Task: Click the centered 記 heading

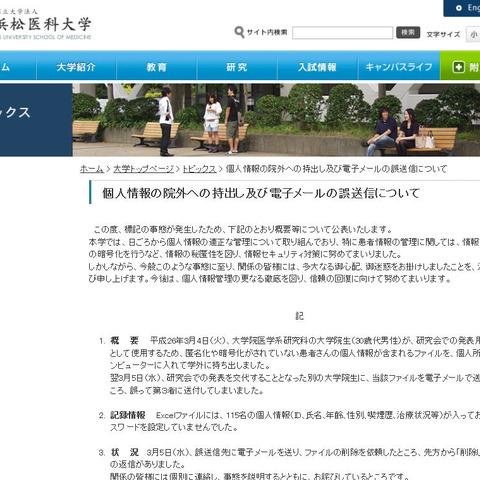Action: (300, 316)
